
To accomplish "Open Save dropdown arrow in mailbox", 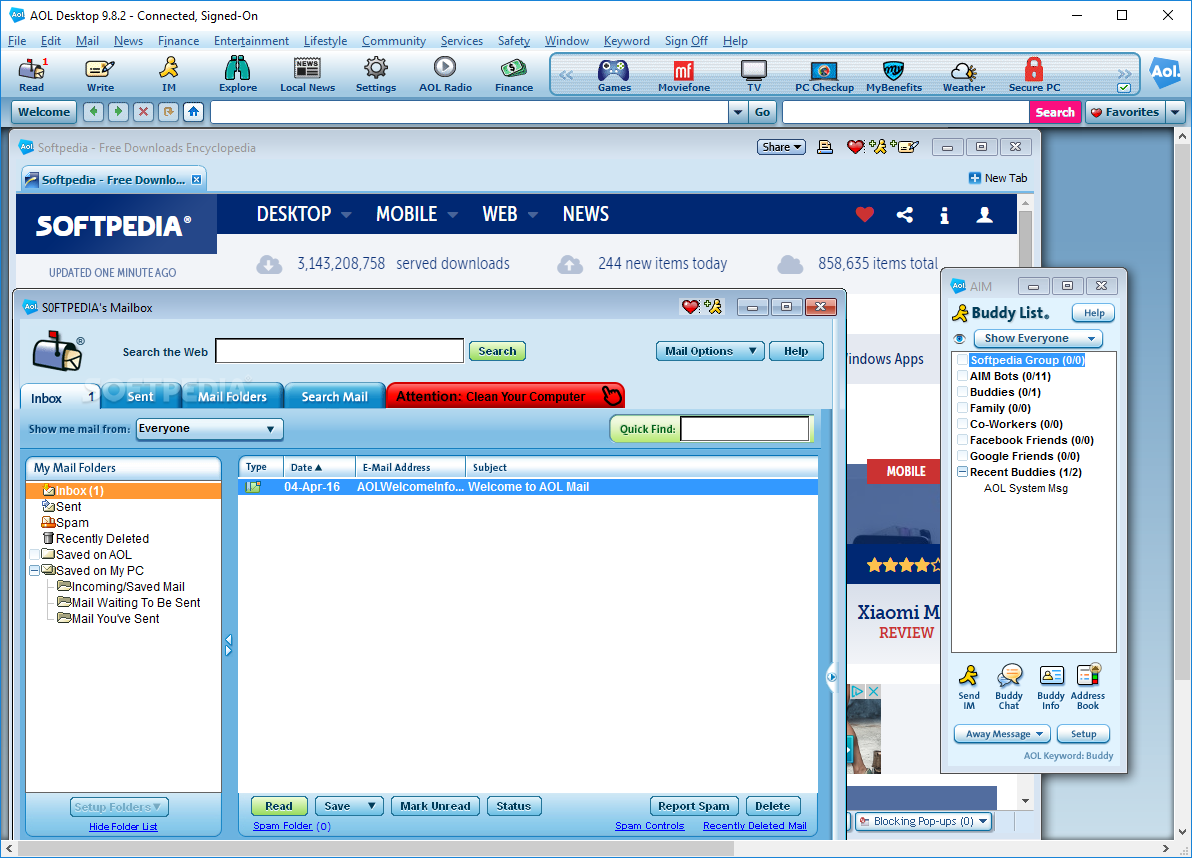I will [x=371, y=806].
